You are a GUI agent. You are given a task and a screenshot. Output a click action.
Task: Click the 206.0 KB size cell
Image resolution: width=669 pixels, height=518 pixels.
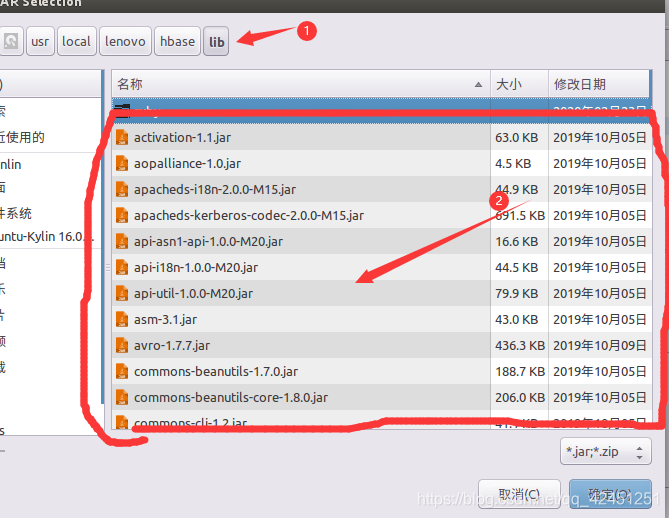tap(520, 398)
